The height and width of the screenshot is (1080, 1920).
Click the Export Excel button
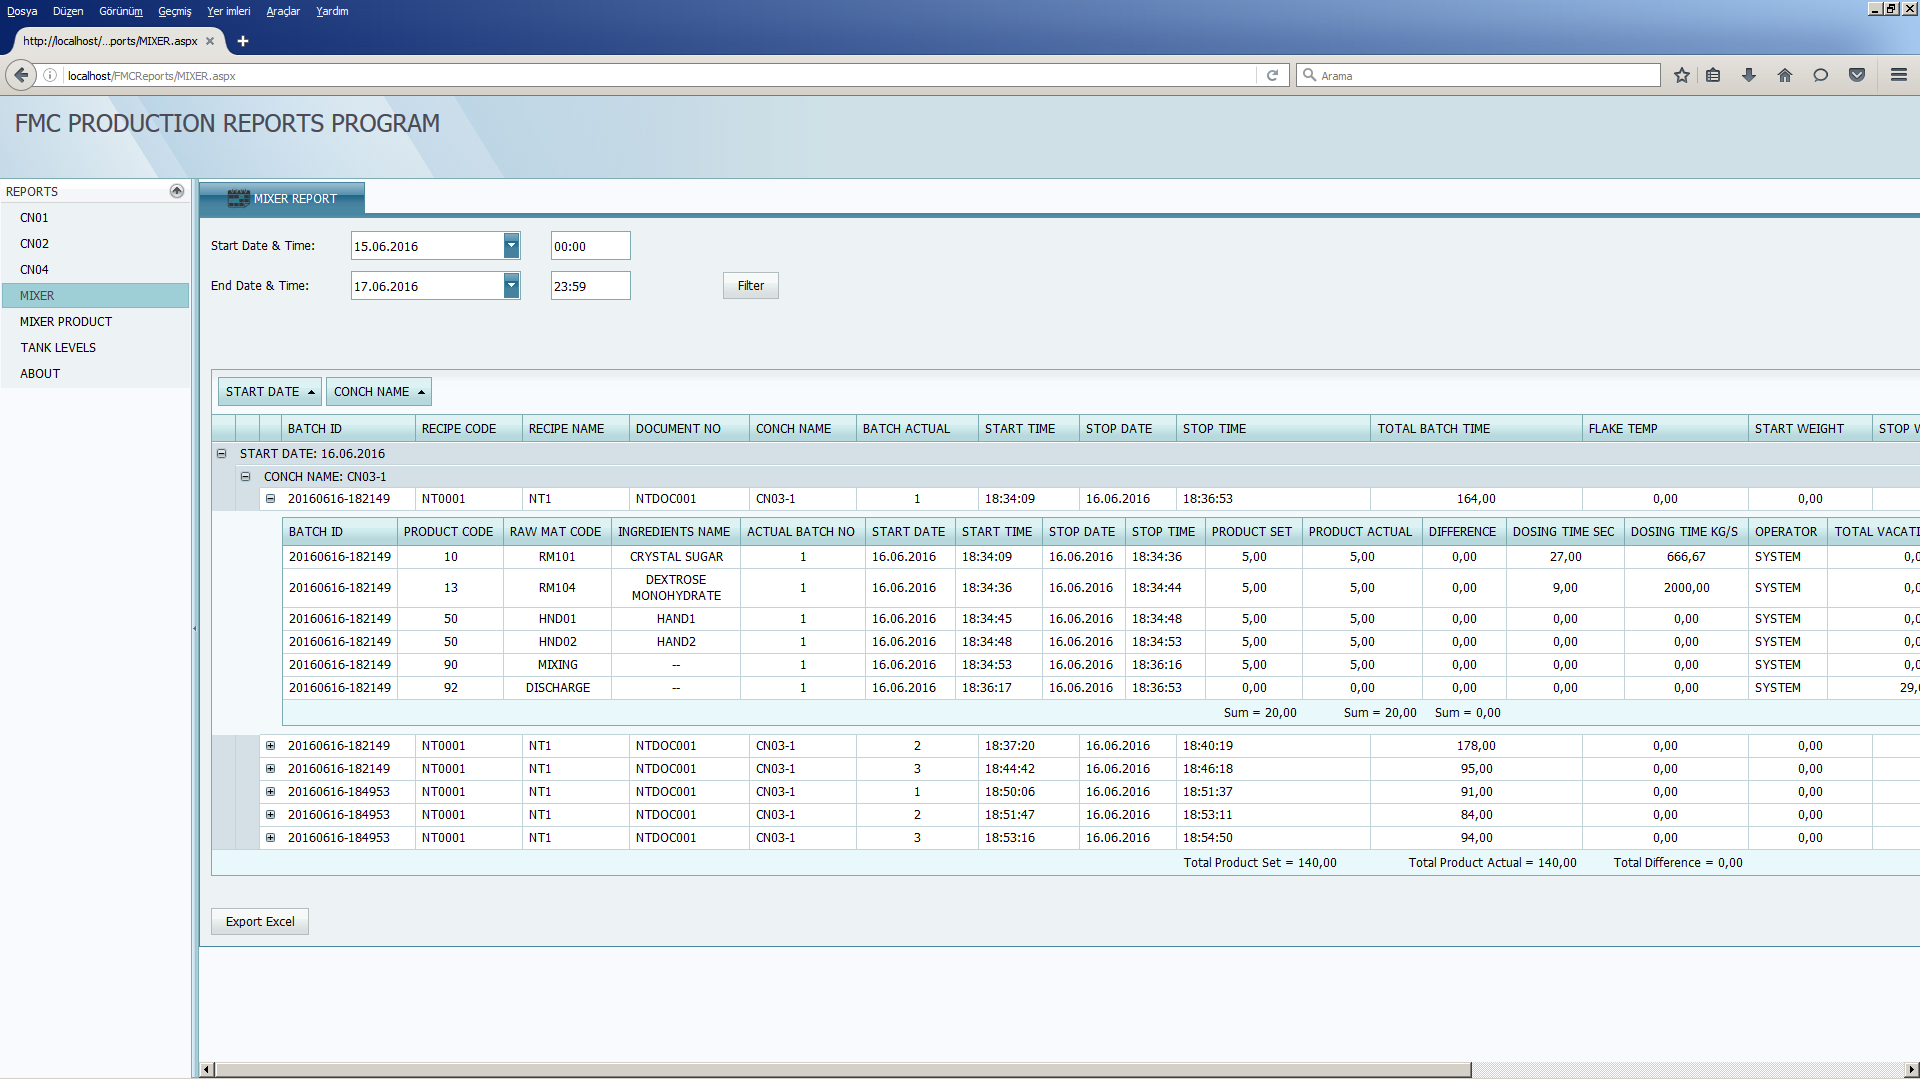point(260,921)
